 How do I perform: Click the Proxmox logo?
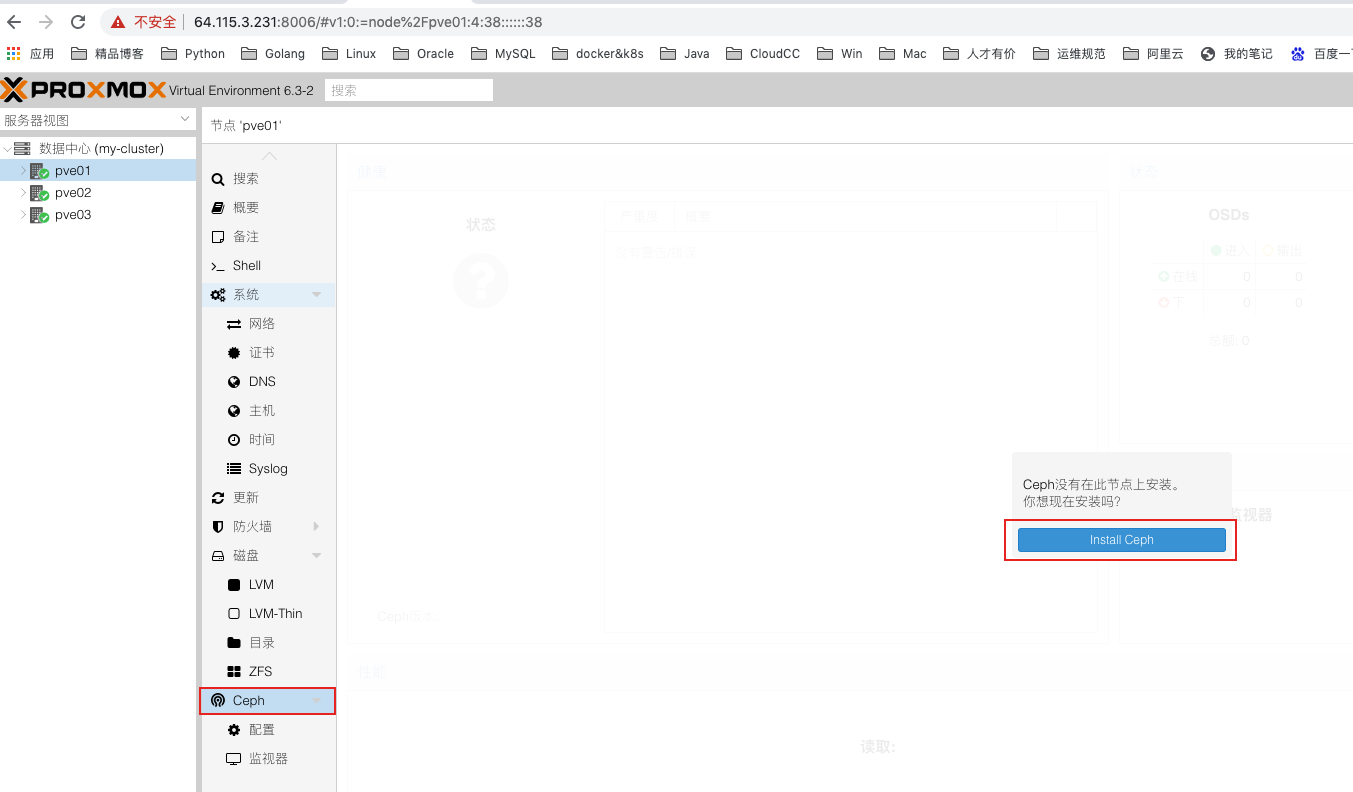83,90
